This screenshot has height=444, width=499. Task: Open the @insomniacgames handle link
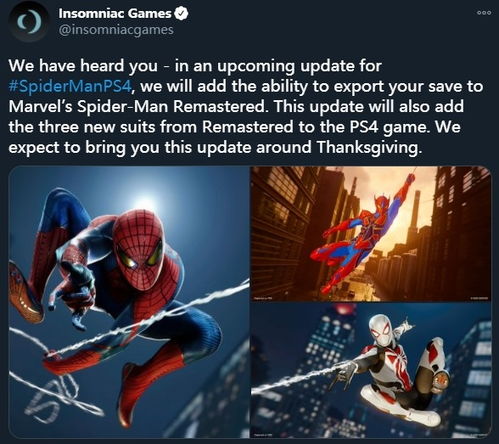click(x=116, y=30)
